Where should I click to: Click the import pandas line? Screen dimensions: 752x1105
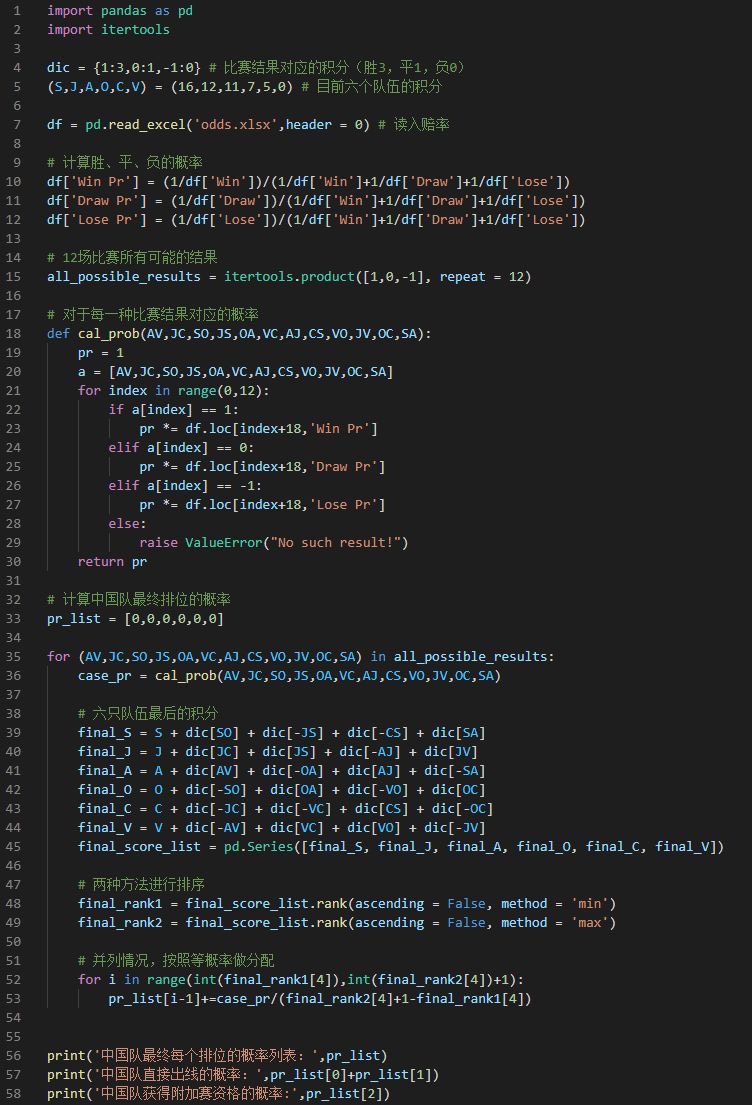(120, 11)
